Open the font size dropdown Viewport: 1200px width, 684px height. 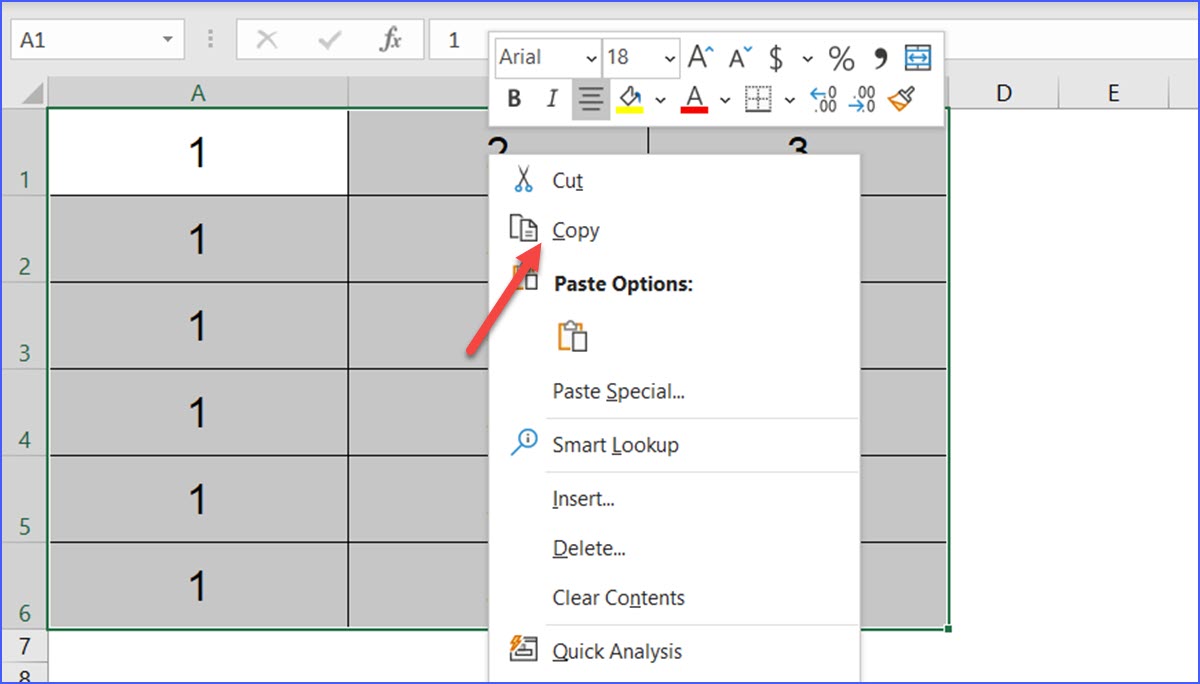pyautogui.click(x=668, y=57)
